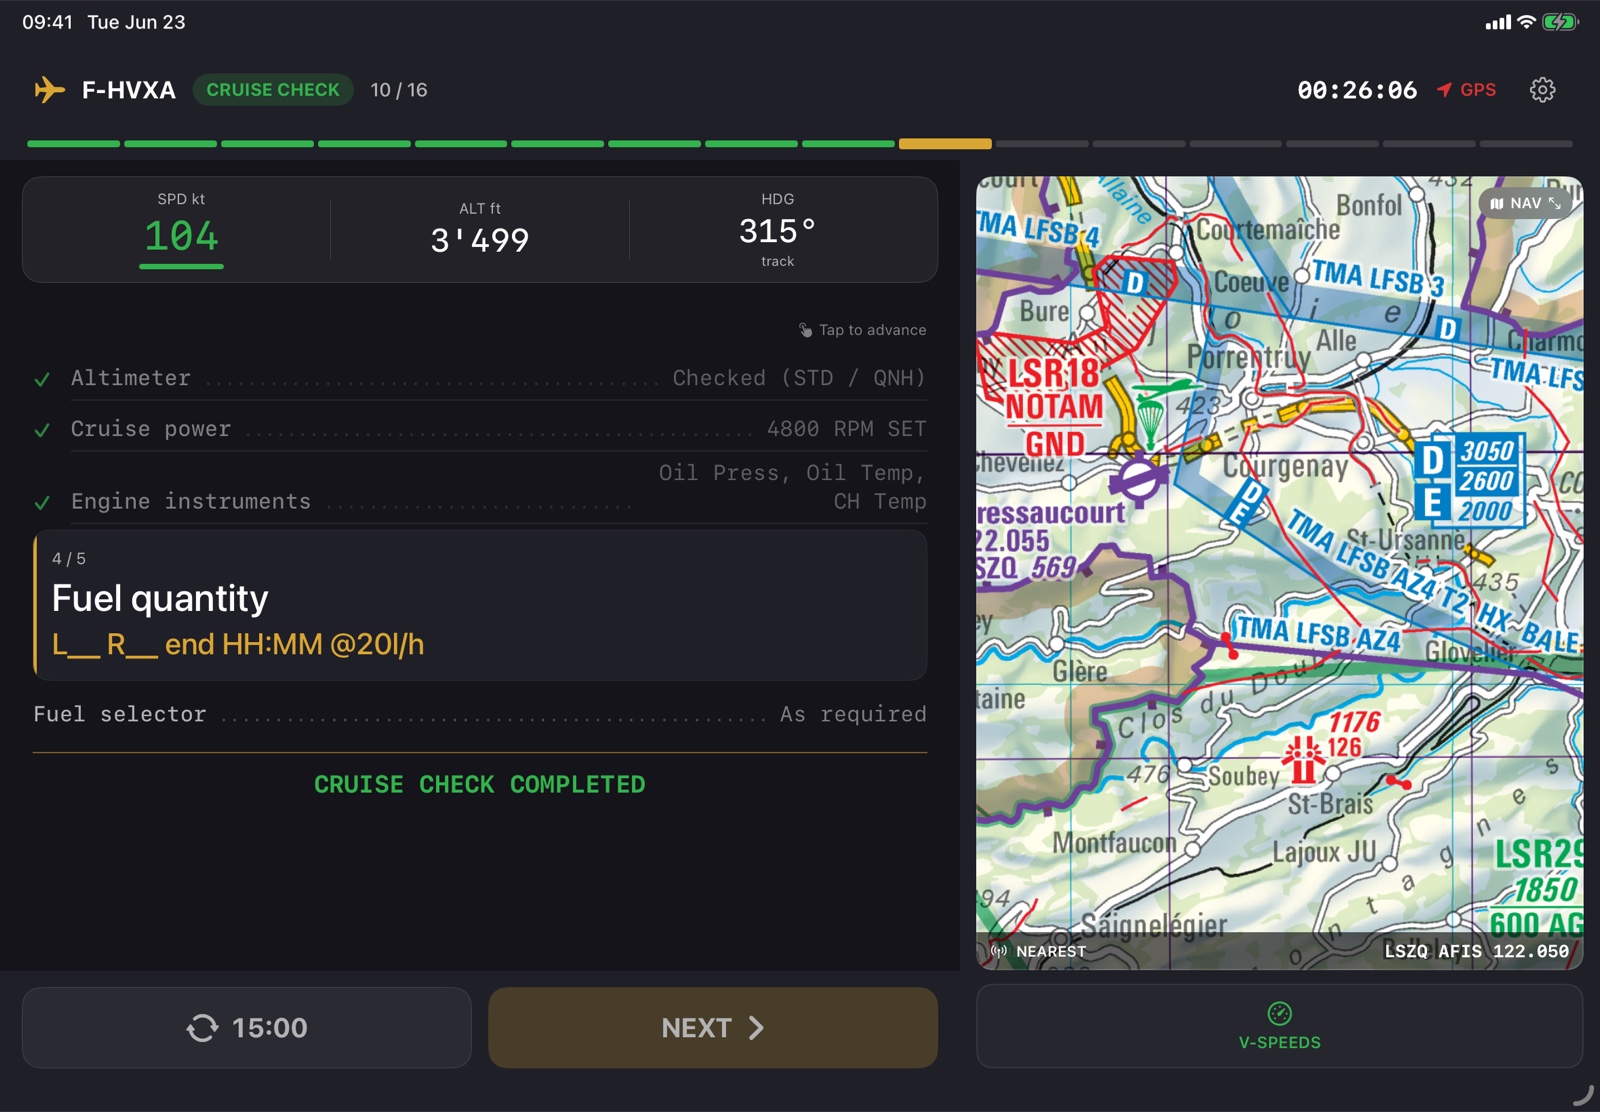
Task: Tap the 4 / 5 step counter
Action: click(69, 559)
